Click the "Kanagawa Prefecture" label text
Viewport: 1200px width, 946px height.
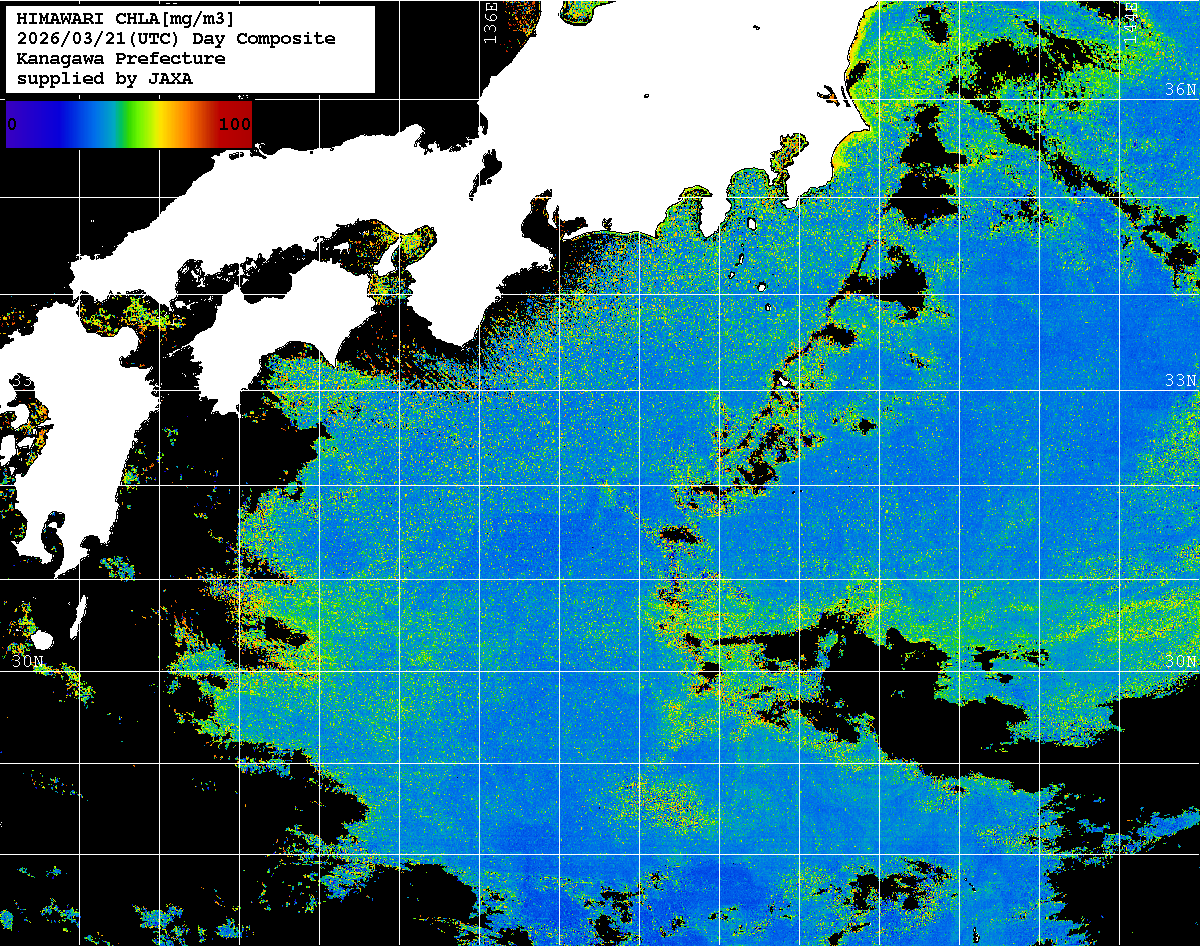[x=121, y=59]
